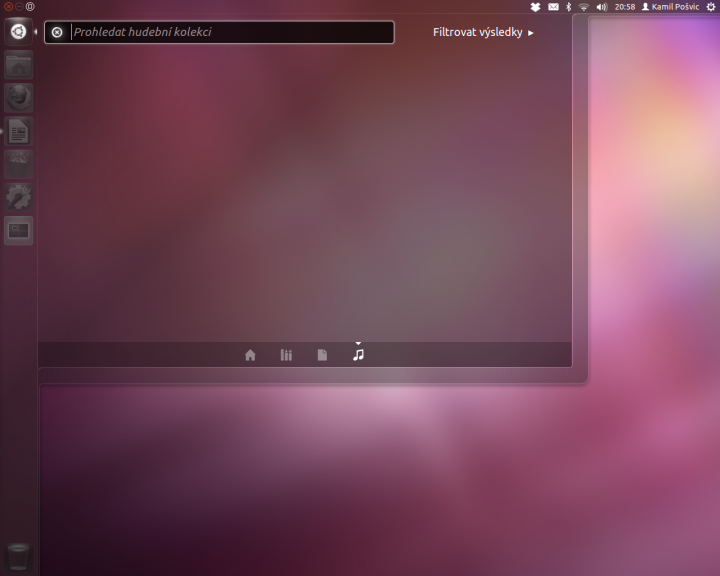Expand 'Filtrovat výsledky' filter panel
The height and width of the screenshot is (576, 720).
pyautogui.click(x=483, y=33)
